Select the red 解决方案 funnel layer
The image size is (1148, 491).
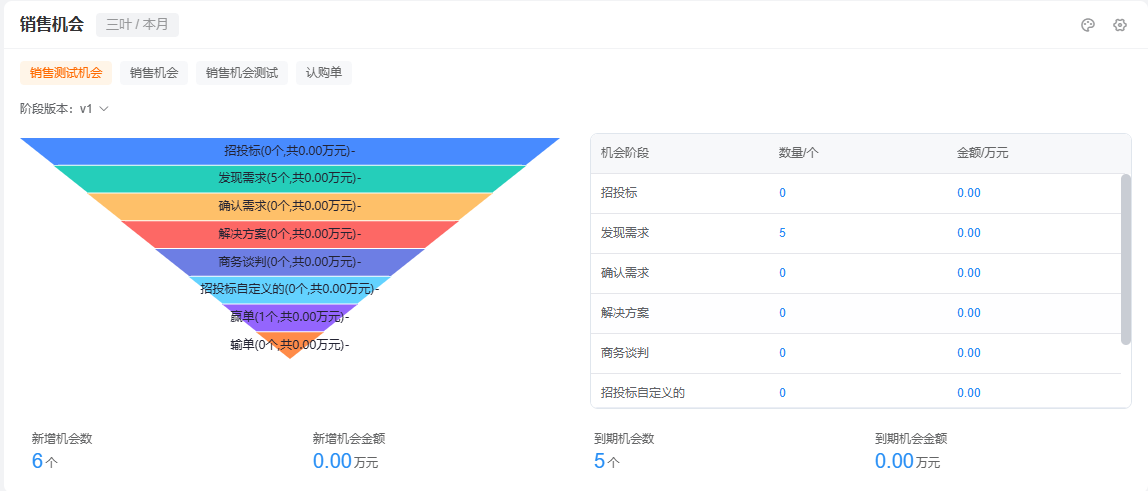tap(290, 234)
